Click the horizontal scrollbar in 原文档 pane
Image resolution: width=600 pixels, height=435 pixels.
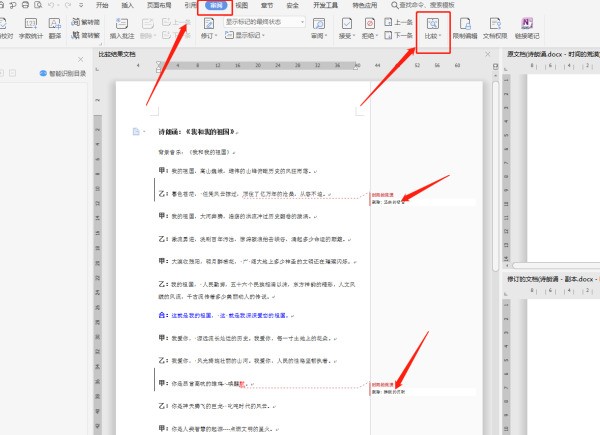(556, 266)
